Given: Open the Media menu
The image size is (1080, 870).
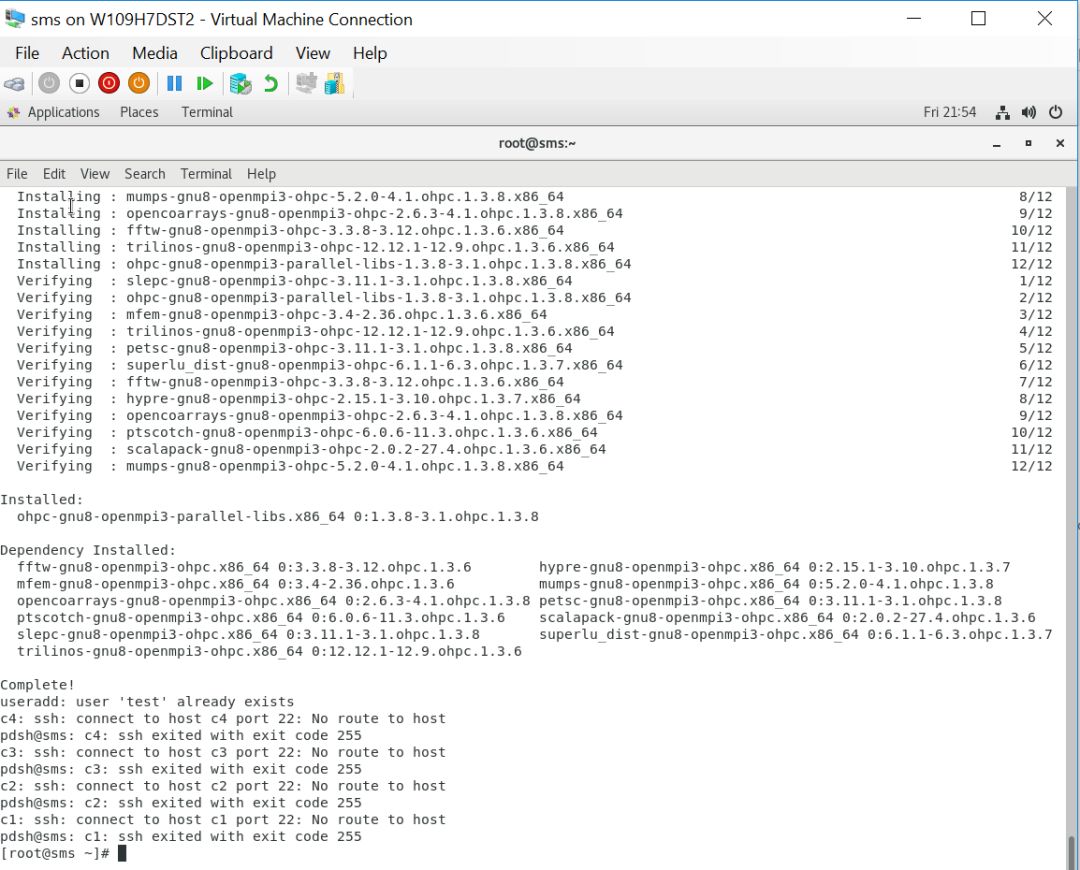Looking at the screenshot, I should 154,53.
